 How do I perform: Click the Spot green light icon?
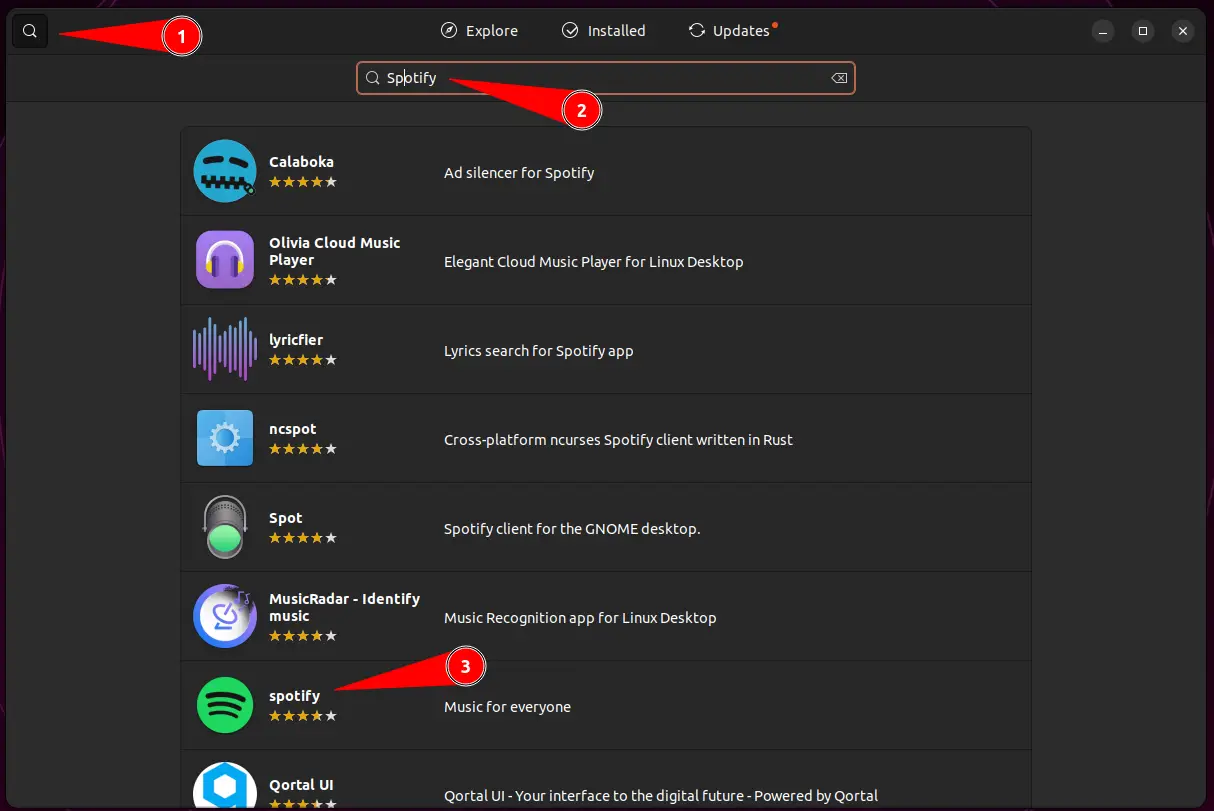tap(225, 527)
